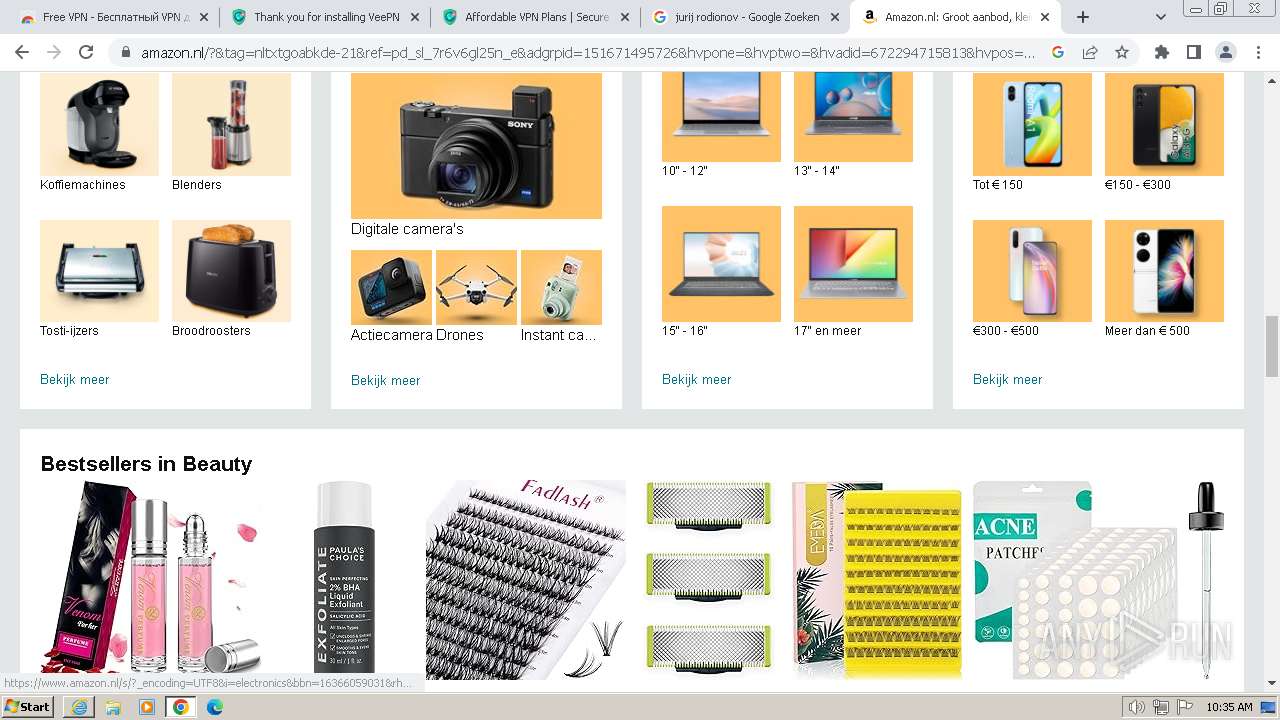Open the Meer dan € 500 phones image
This screenshot has width=1280, height=720.
1164,271
